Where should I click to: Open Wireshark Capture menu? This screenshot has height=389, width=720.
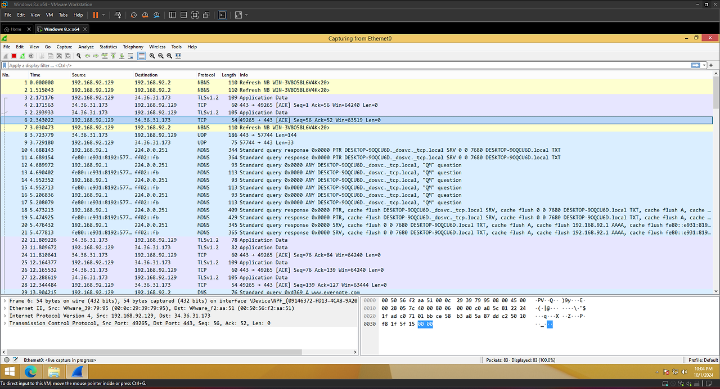(64, 47)
